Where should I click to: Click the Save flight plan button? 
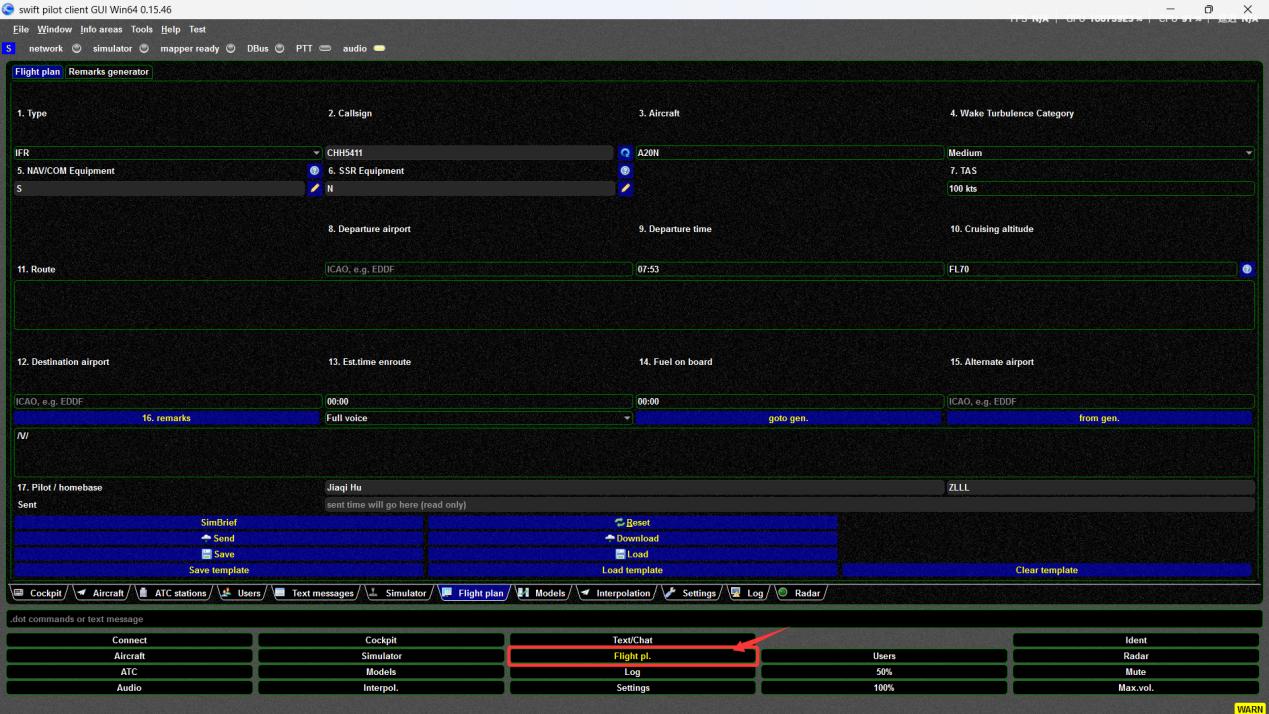pos(219,554)
